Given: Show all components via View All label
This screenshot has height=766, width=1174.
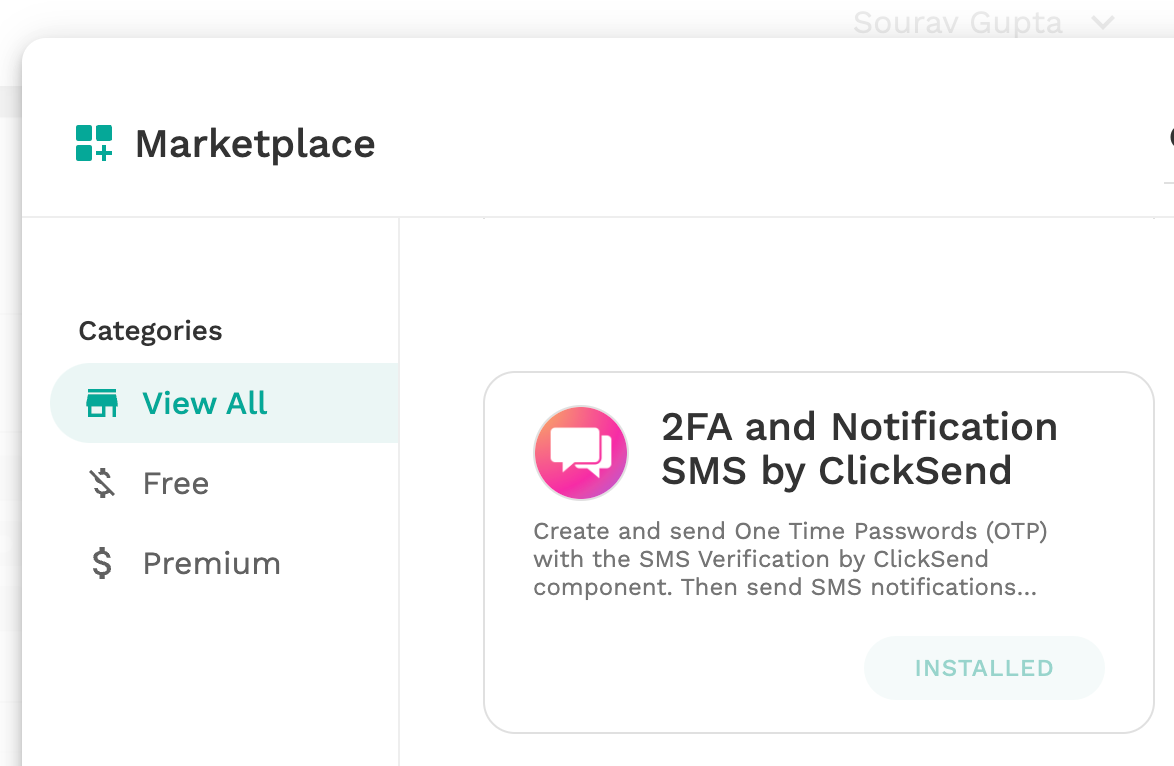Looking at the screenshot, I should click(204, 403).
